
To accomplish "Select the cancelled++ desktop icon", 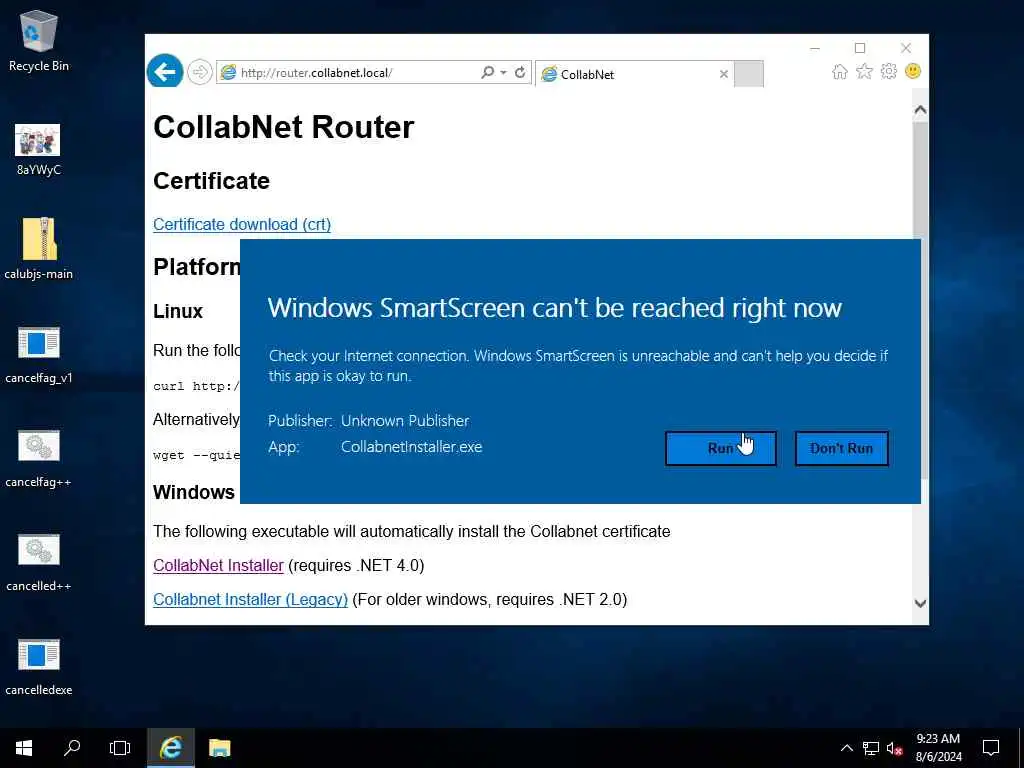I will pyautogui.click(x=39, y=562).
